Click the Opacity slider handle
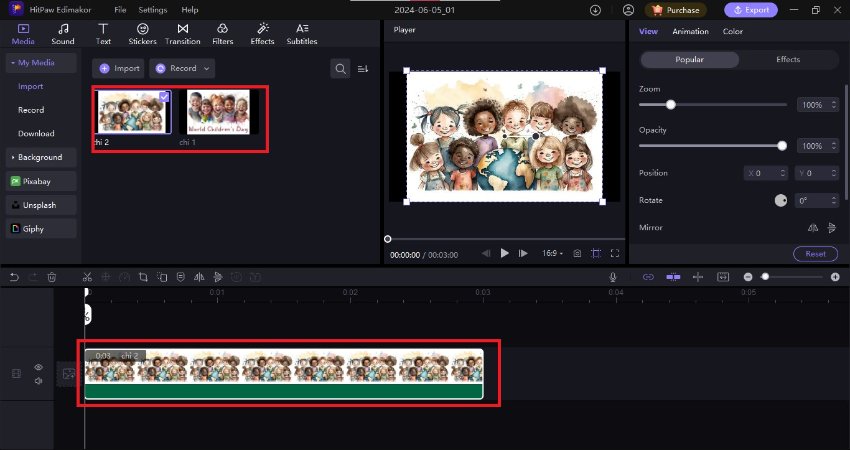 click(782, 146)
